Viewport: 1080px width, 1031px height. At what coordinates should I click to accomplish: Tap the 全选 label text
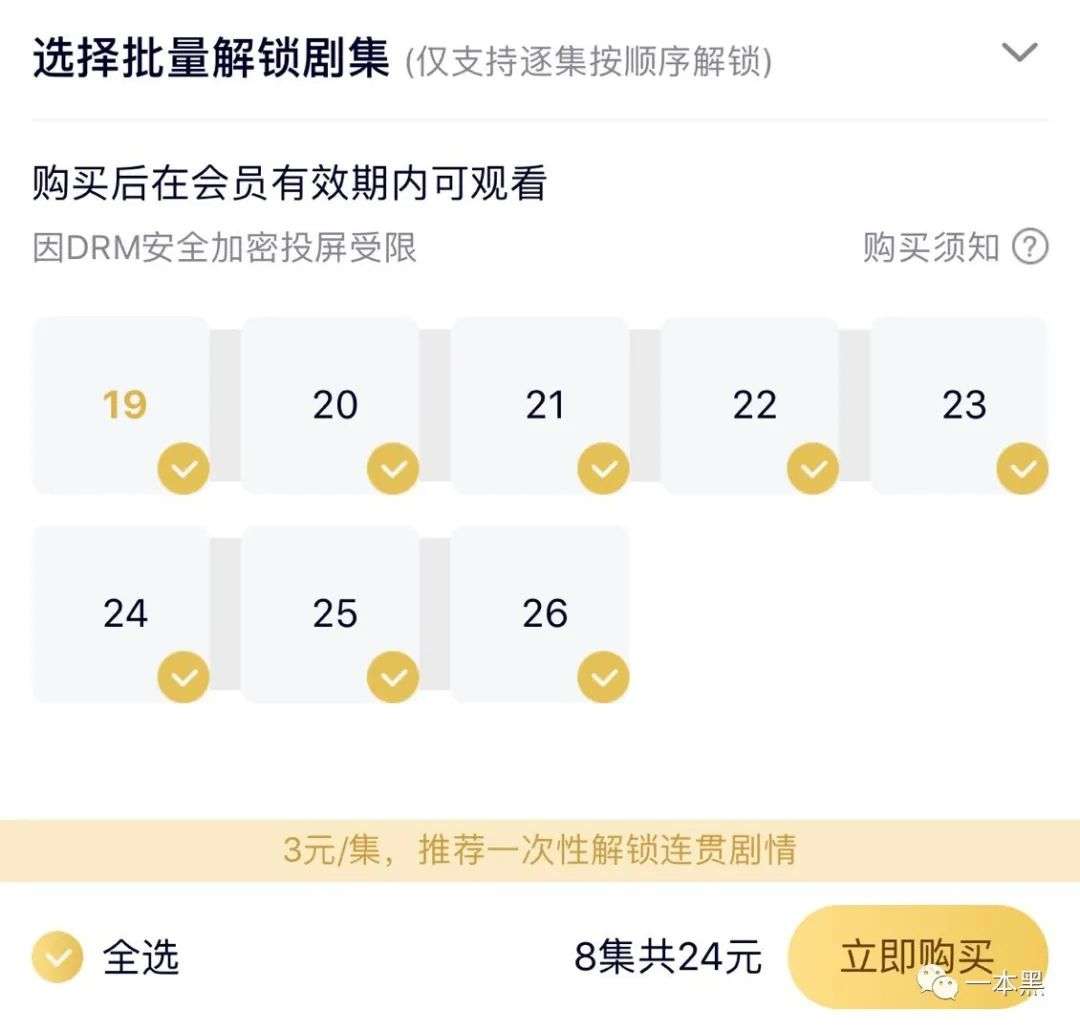pyautogui.click(x=141, y=957)
